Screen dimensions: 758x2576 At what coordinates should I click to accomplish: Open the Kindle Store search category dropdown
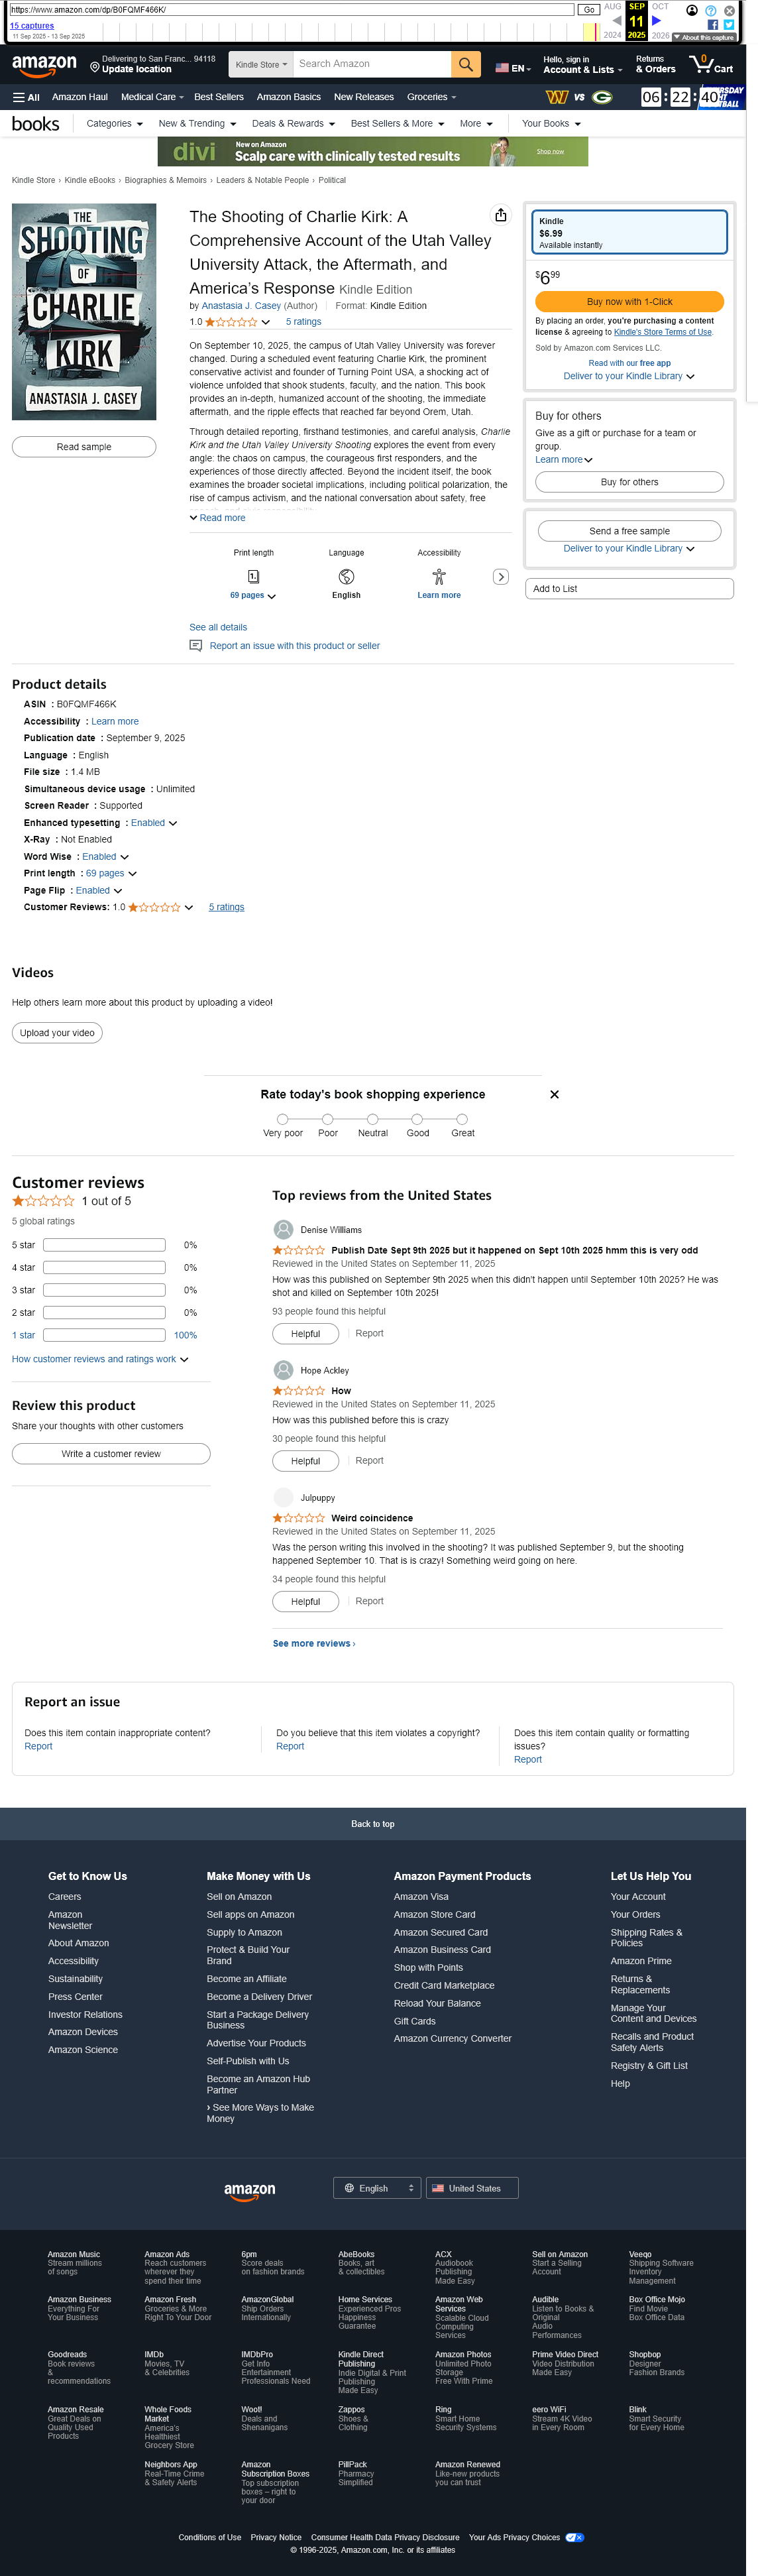(x=261, y=65)
